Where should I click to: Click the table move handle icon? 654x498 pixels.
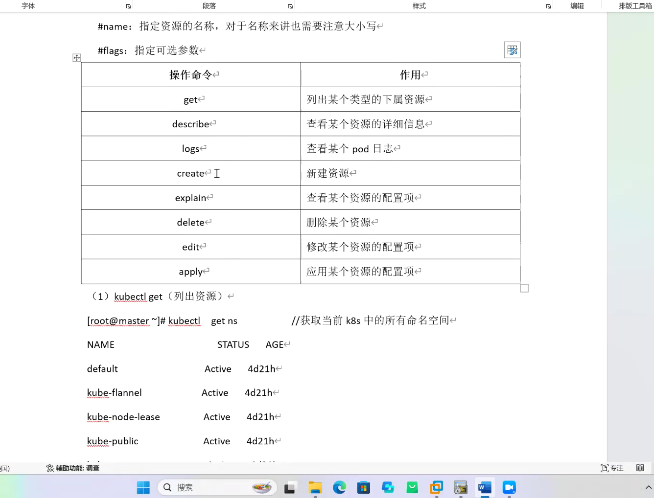point(76,58)
